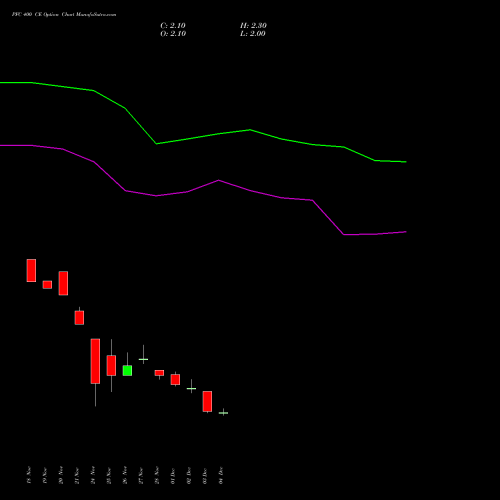Viewport: 500px width, 500px height.
Task: Click the "25 Nov" date label
Action: click(109, 475)
